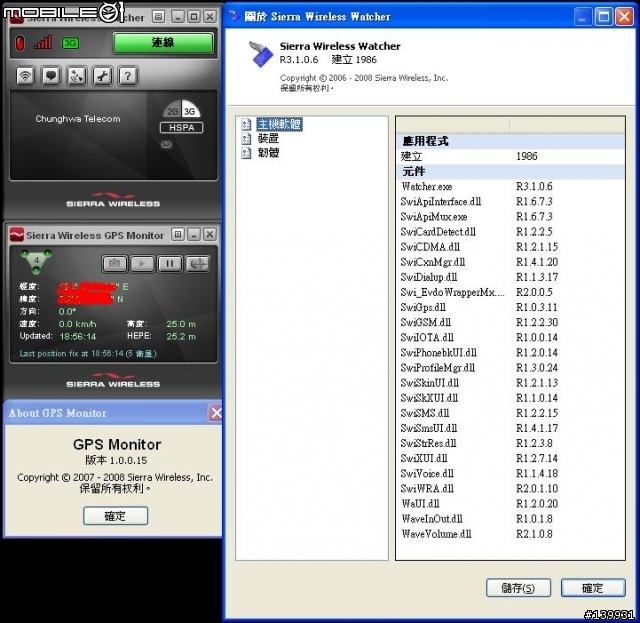Viewport: 640px width, 623px height.
Task: Select 裝置 in the left tree
Action: (268, 138)
